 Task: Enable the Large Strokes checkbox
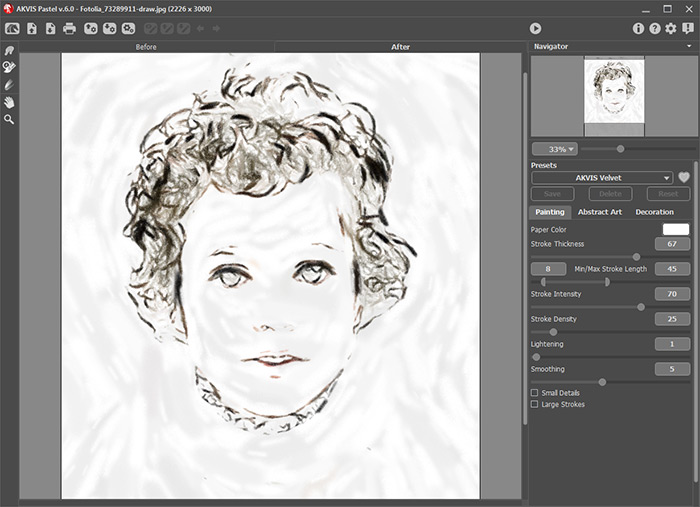(x=534, y=404)
